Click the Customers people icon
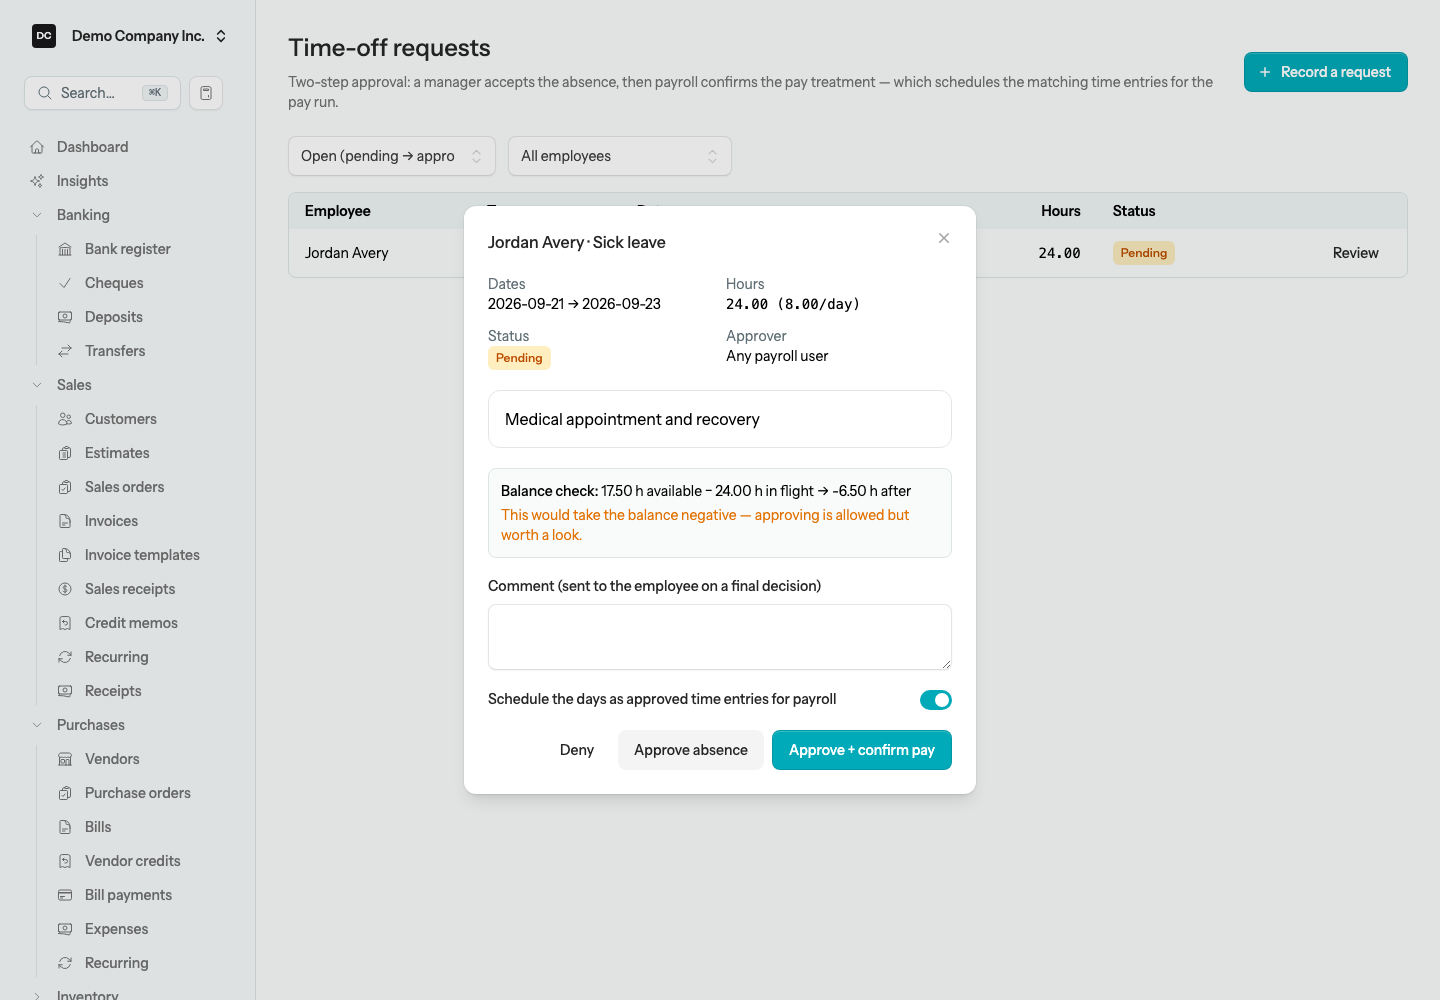 coord(65,419)
